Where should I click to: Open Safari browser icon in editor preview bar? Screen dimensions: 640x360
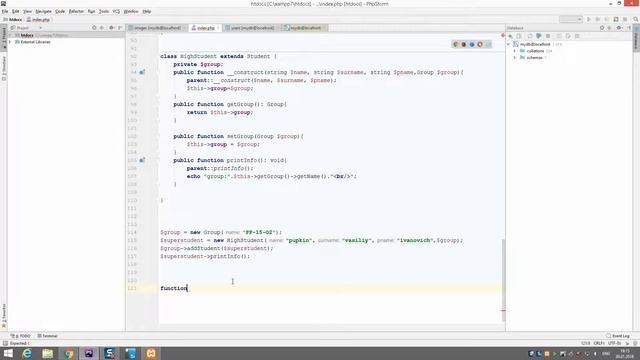472,44
